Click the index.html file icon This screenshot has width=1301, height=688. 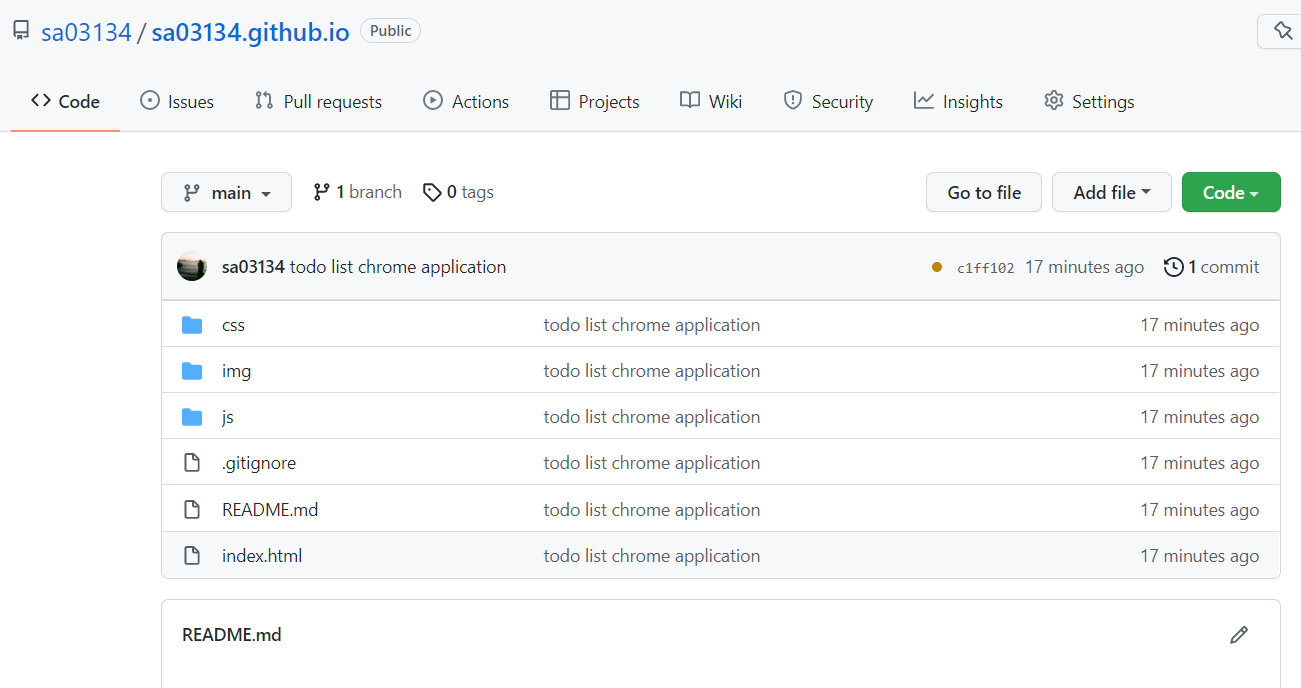point(192,556)
